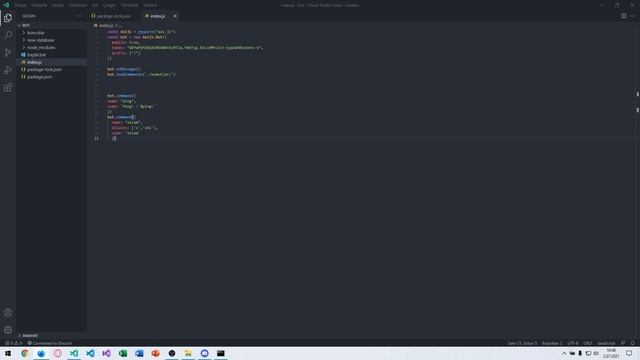640x360 pixels.
Task: Click index.js breadcrumb above the editor
Action: pos(106,25)
